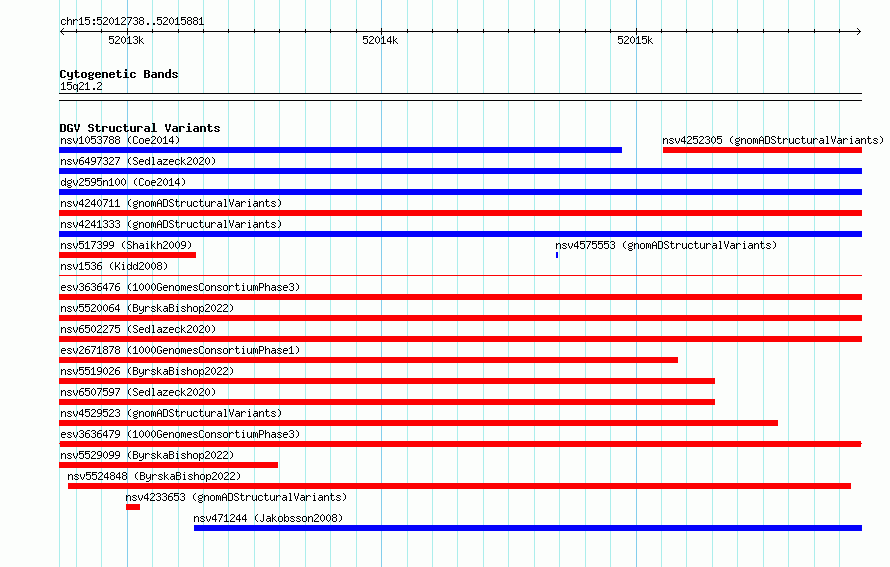Click the blue bar under dgv2595n100

coord(460,192)
